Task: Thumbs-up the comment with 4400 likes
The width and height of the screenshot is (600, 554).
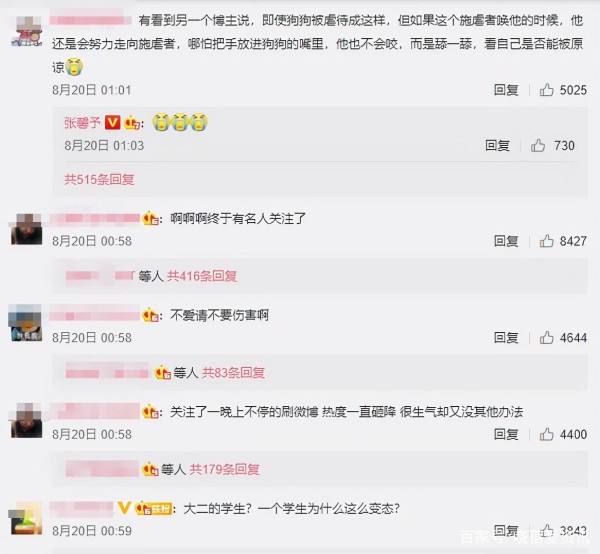Action: click(546, 434)
